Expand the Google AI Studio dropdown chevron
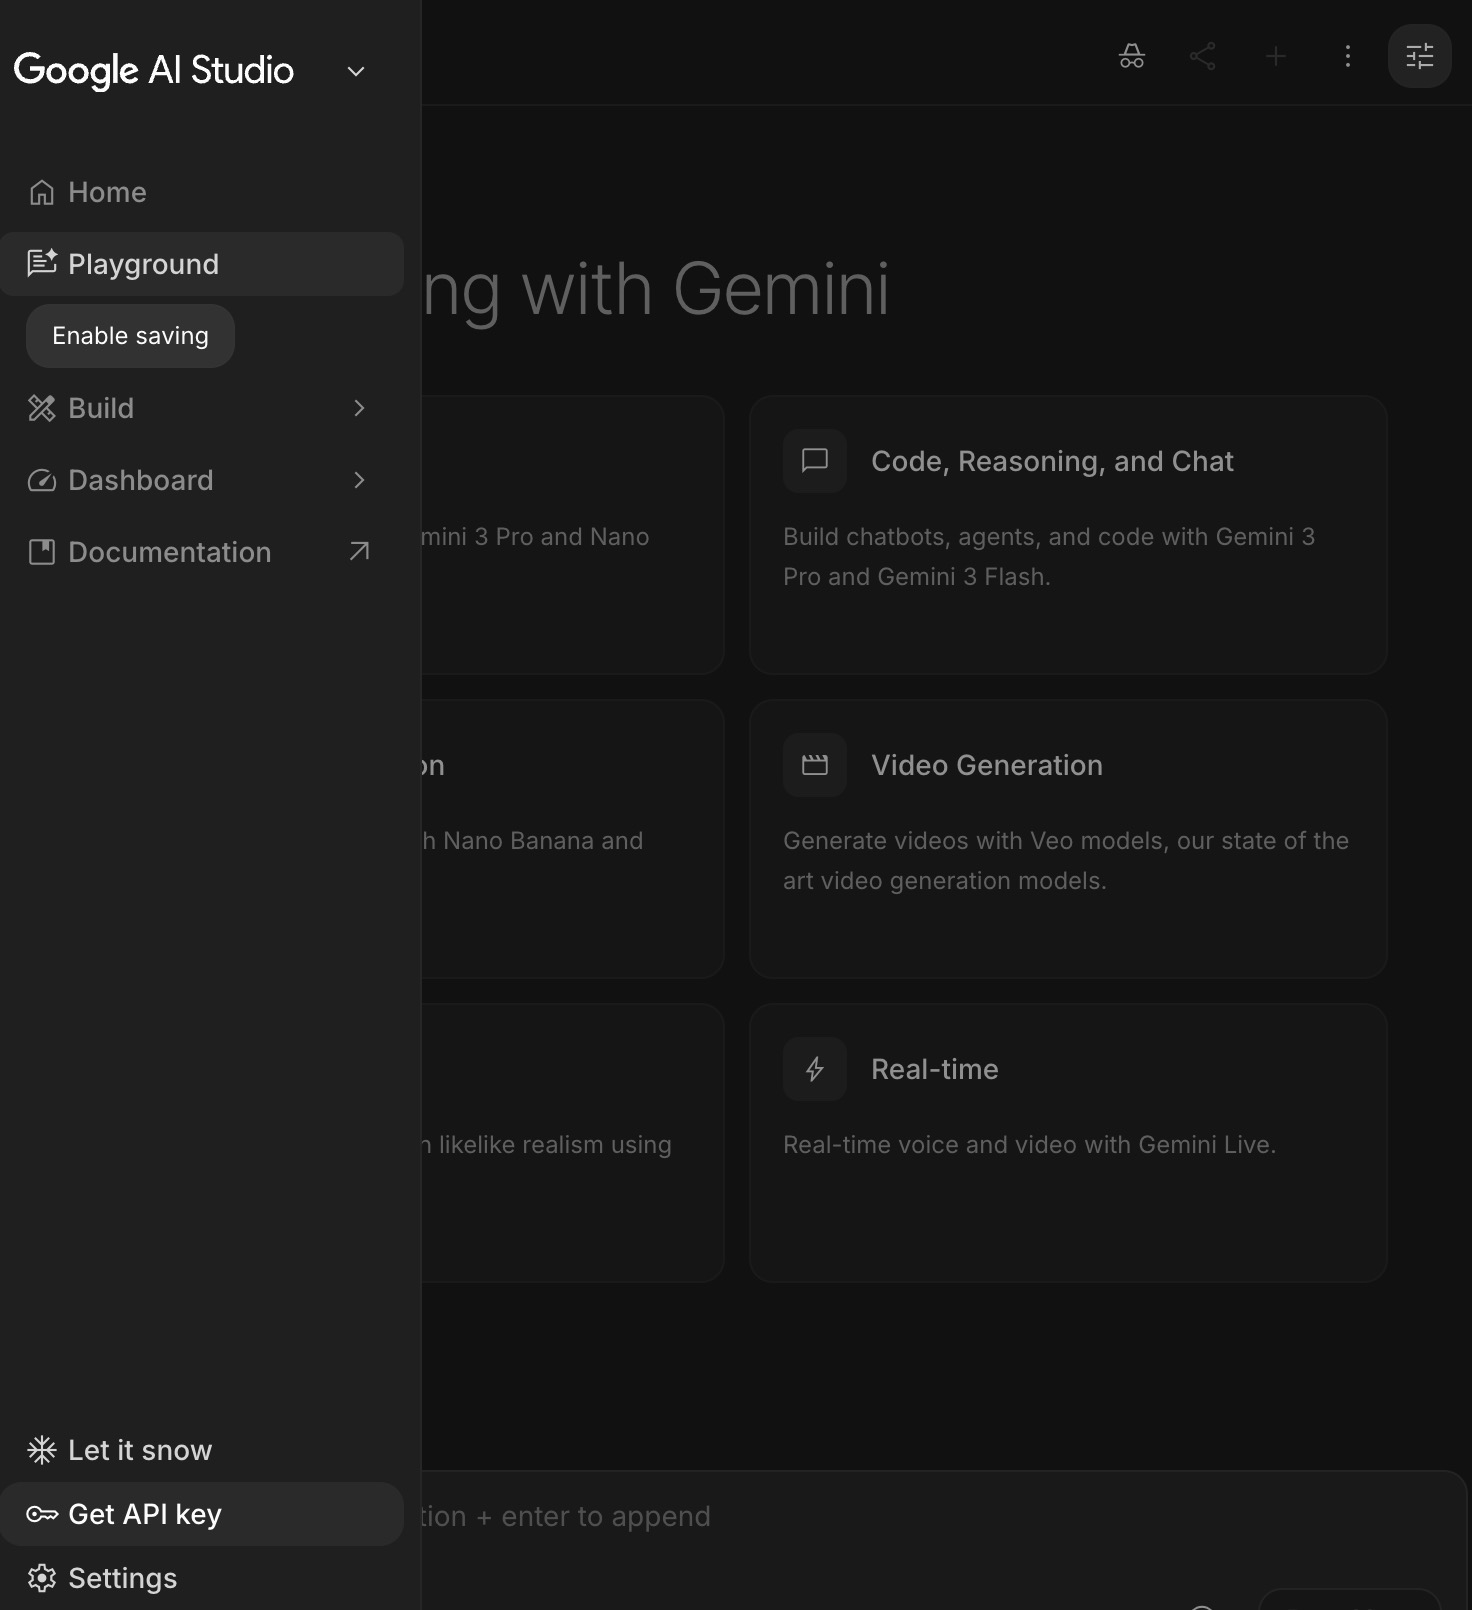 [x=356, y=71]
